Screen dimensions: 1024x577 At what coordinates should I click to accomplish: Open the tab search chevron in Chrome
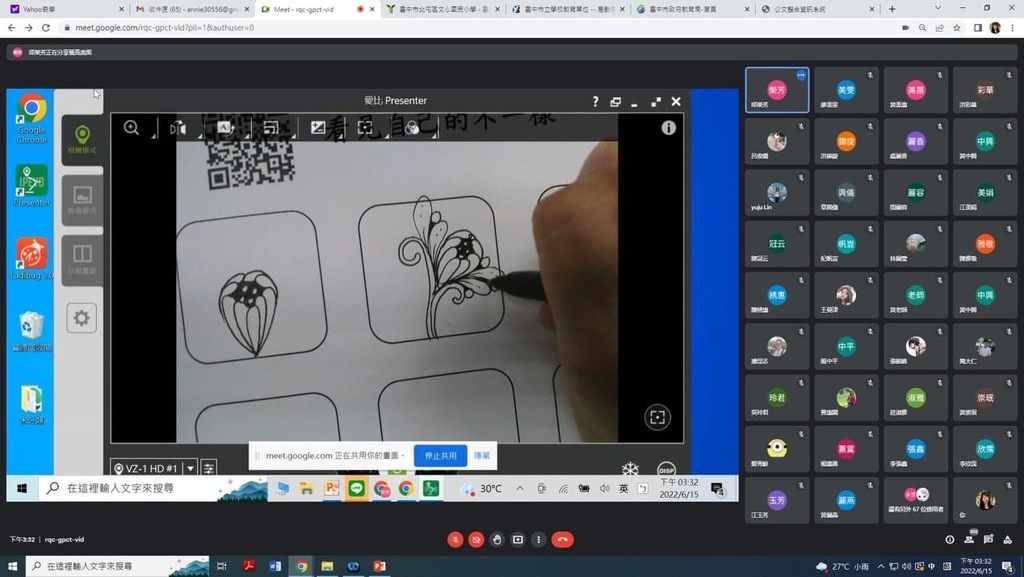(x=938, y=8)
